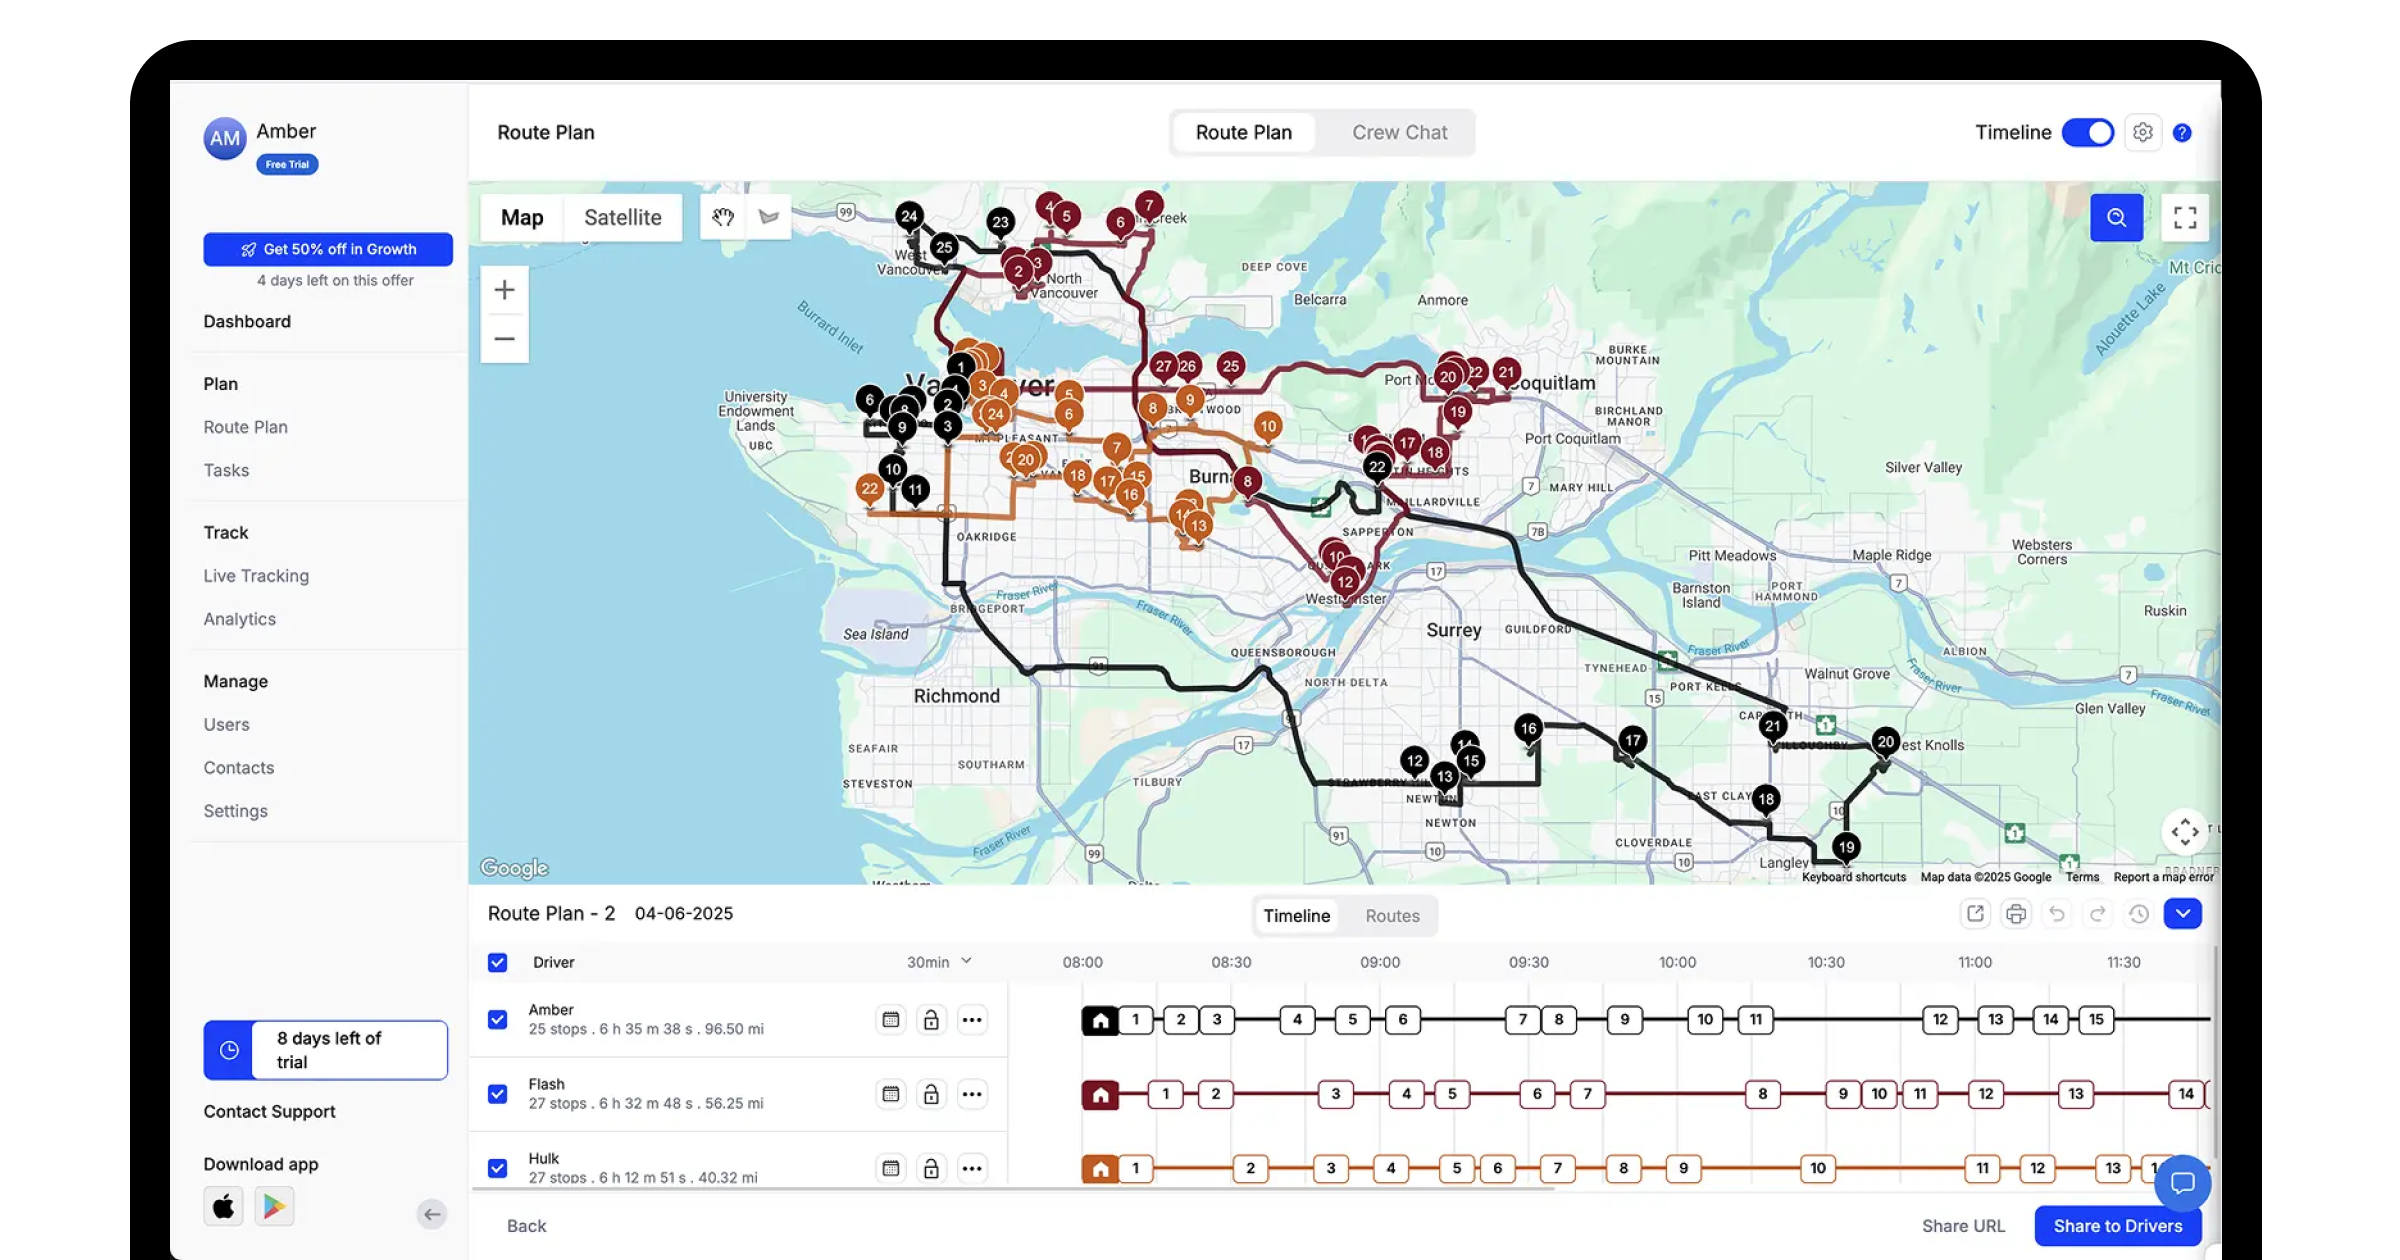Click stop 12 on Amber's timeline
Viewport: 2400px width, 1260px height.
1940,1020
